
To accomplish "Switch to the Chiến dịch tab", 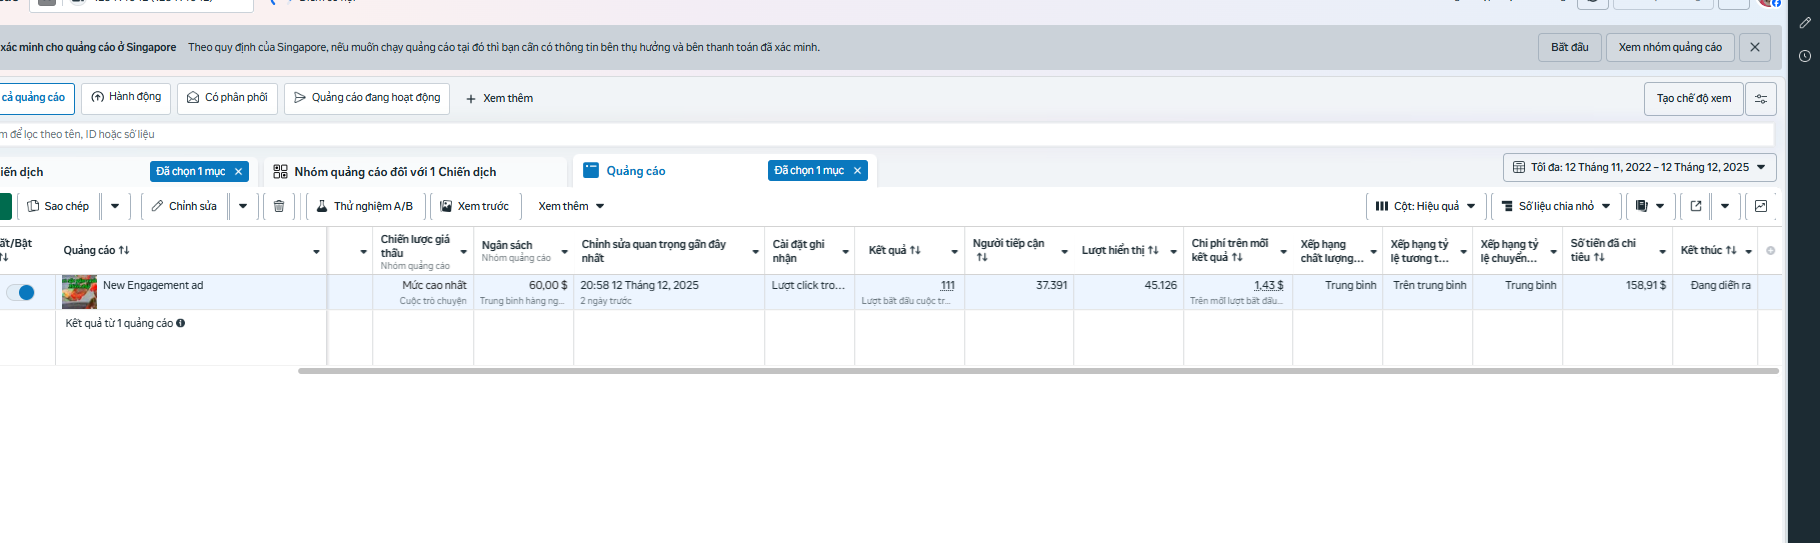I will tap(22, 172).
